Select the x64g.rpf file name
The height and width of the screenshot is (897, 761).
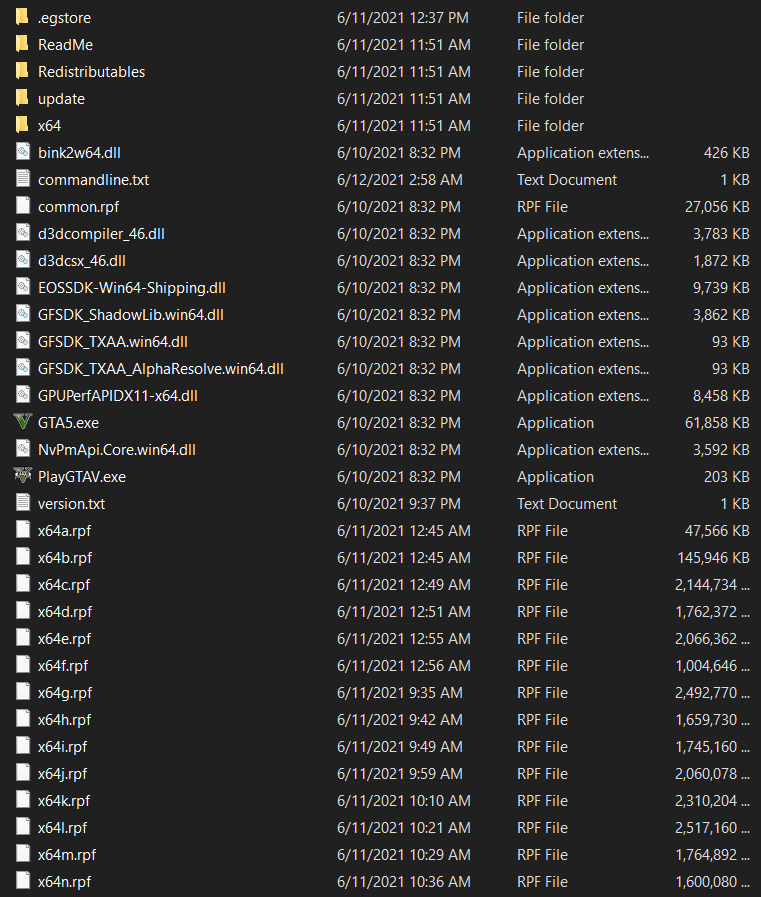[x=64, y=693]
